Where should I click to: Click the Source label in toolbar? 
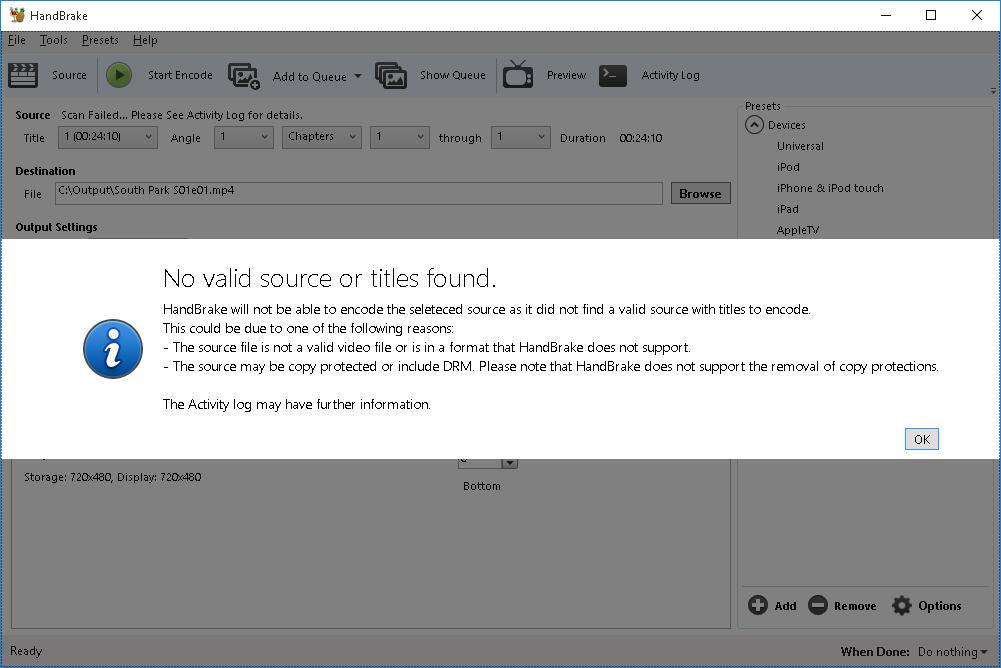click(69, 75)
